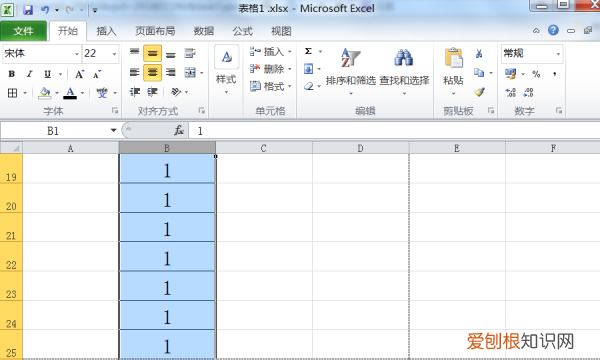Click the Merge and Center icon
This screenshot has width=600, height=360.
(x=190, y=72)
